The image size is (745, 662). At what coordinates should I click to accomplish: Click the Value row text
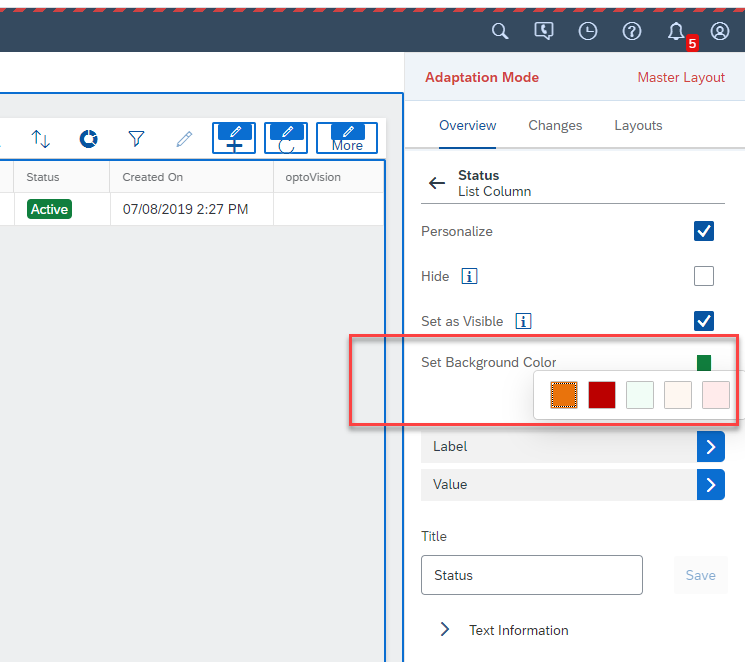450,484
